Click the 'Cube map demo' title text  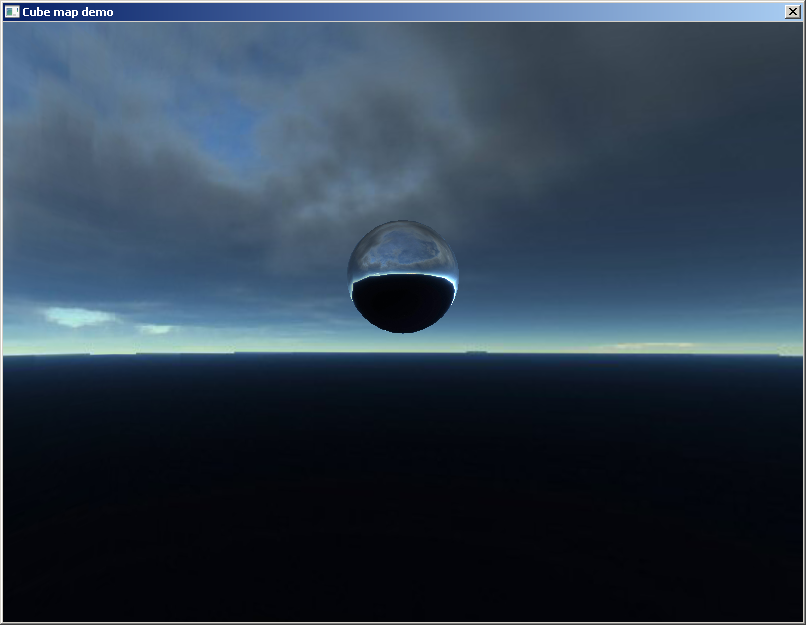tap(67, 12)
